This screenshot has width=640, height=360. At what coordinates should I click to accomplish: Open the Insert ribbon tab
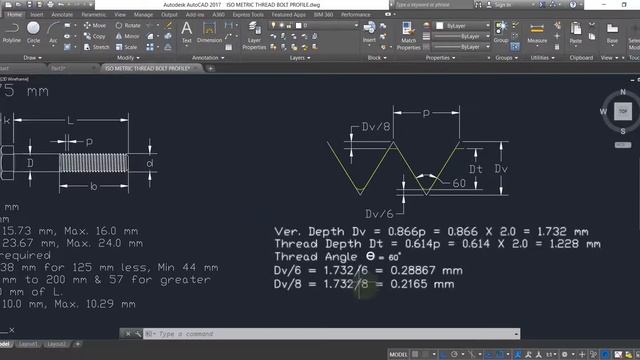37,15
